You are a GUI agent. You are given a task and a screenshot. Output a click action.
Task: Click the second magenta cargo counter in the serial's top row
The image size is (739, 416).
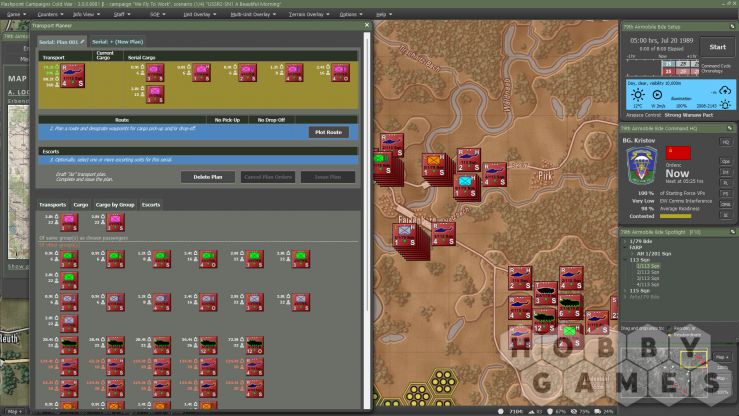[x=201, y=73]
